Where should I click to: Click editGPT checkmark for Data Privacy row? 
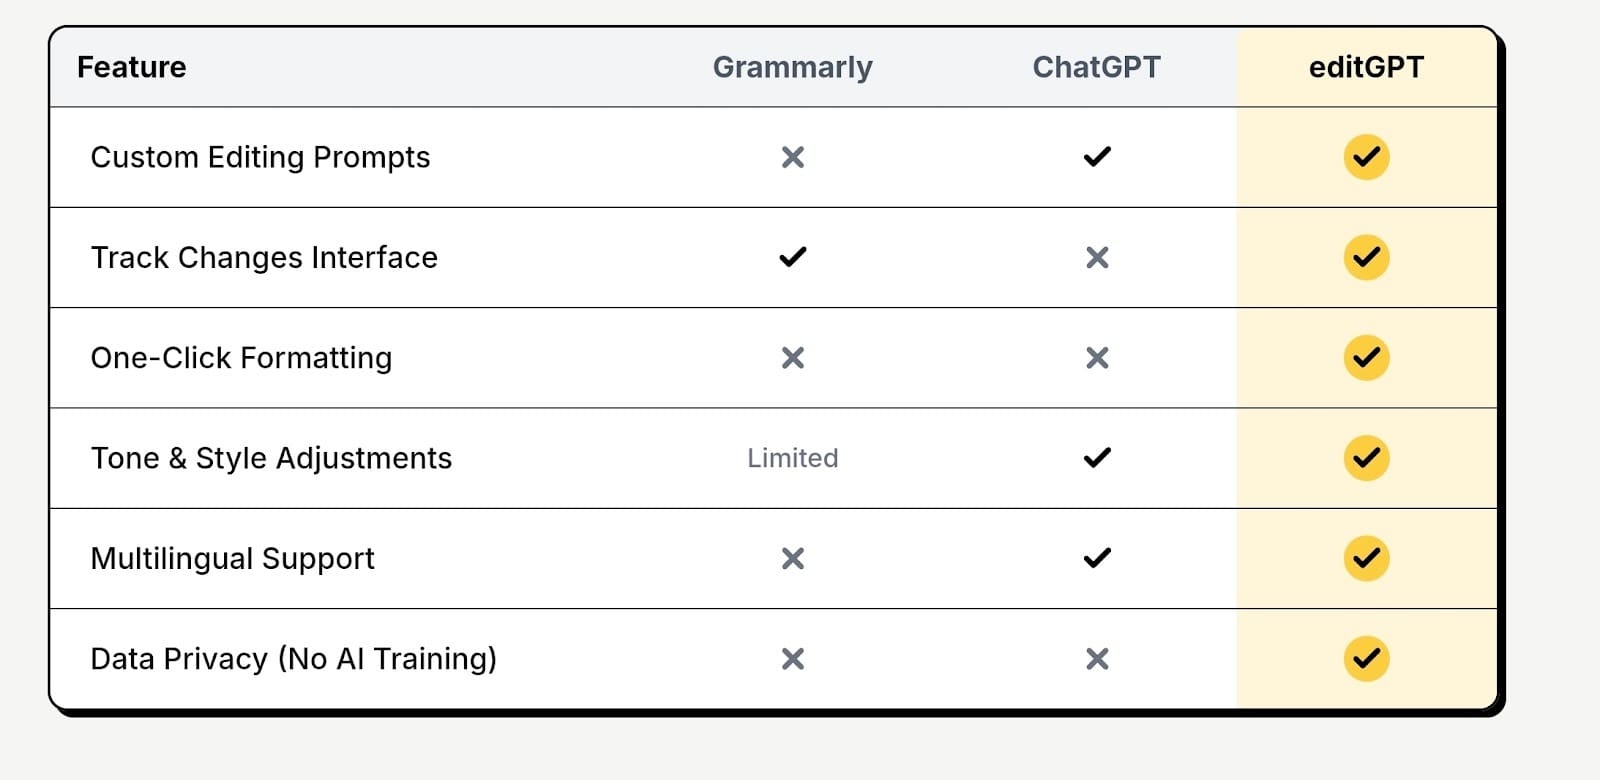pyautogui.click(x=1366, y=658)
